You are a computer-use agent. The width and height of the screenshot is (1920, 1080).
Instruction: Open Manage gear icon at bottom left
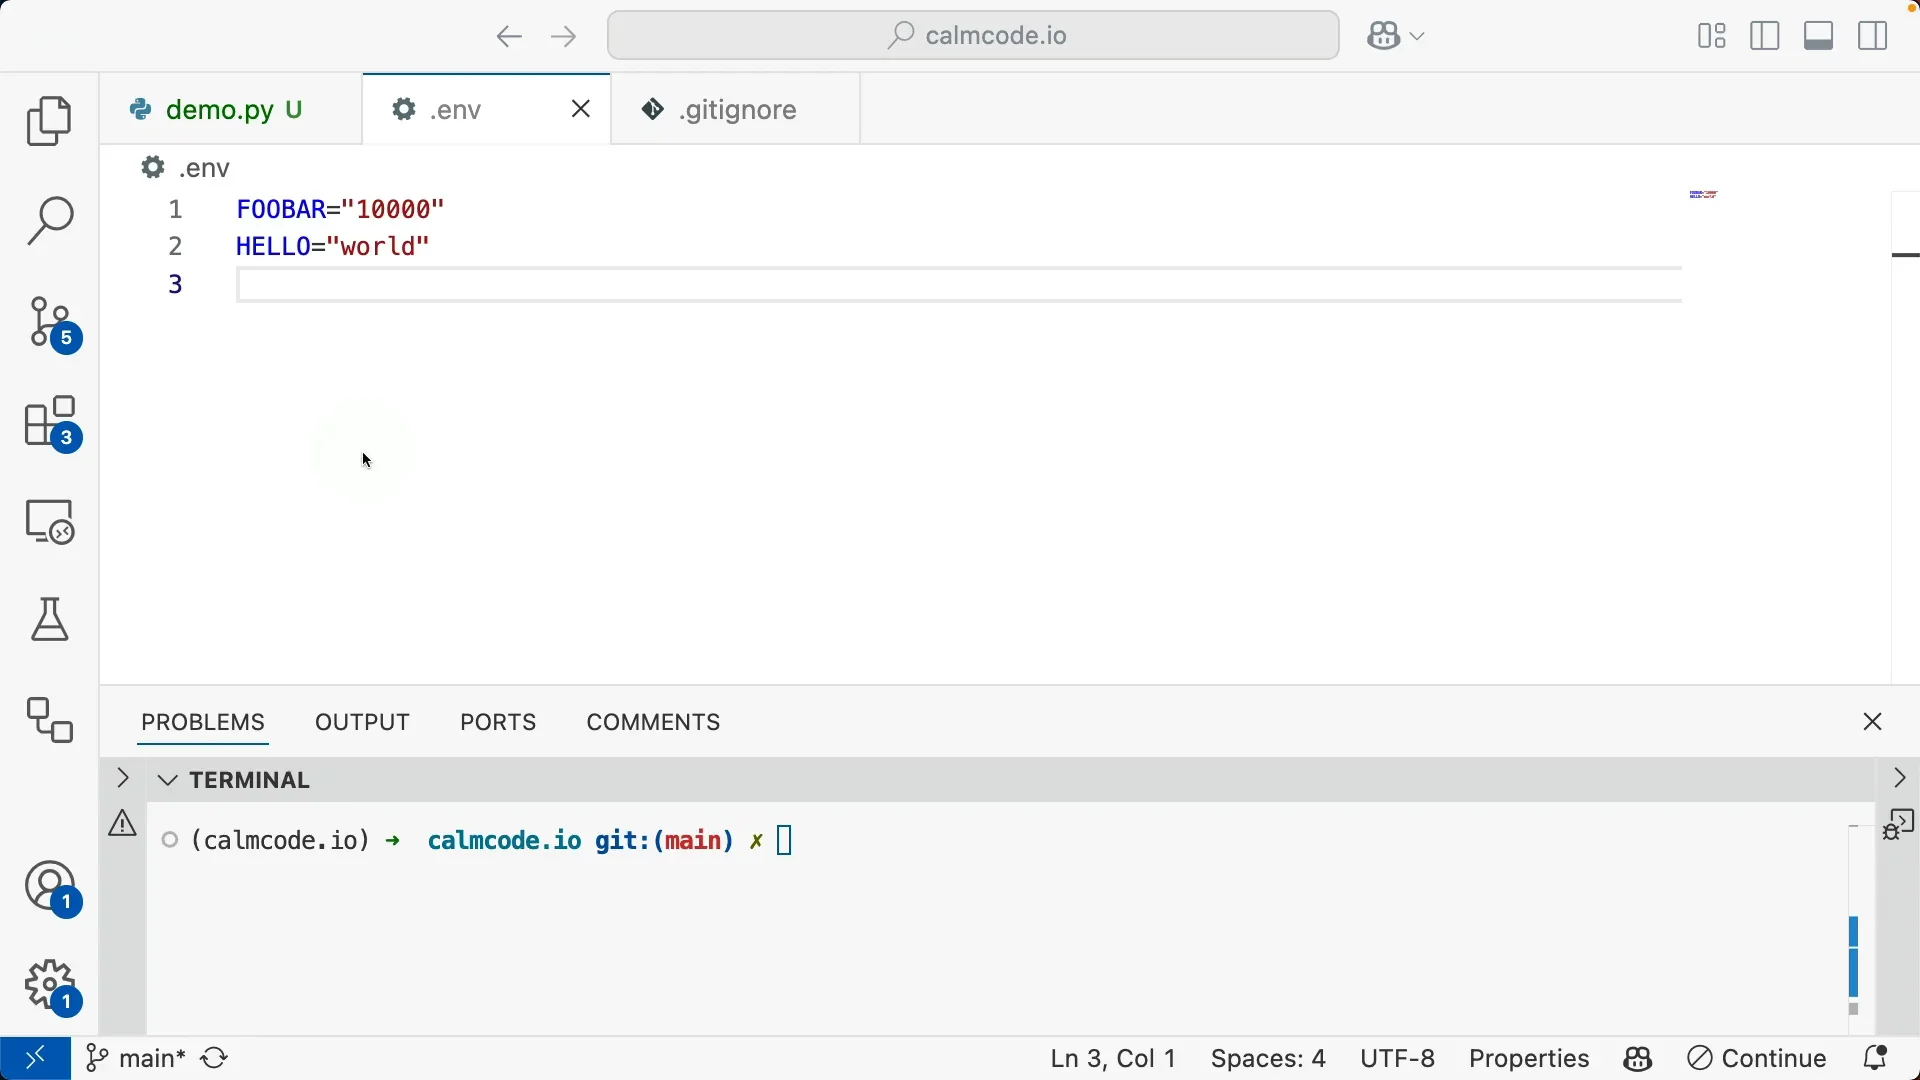click(x=50, y=987)
